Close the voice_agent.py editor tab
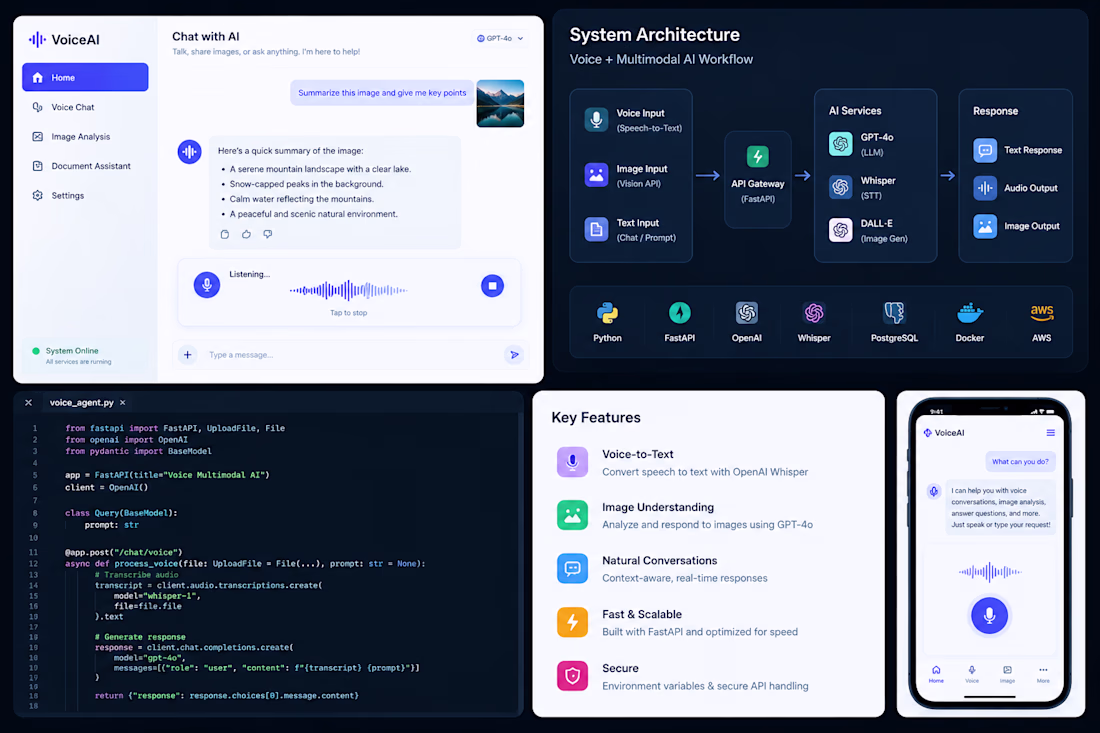 (x=123, y=403)
